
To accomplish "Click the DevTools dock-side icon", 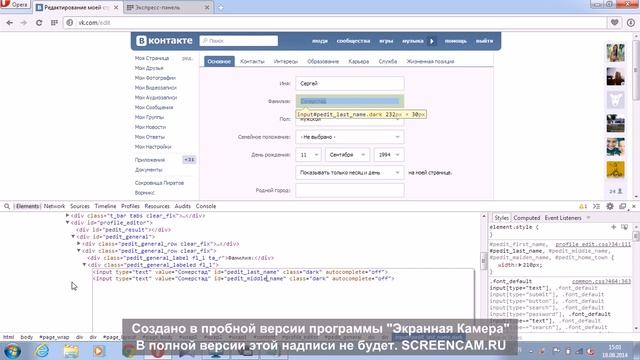I will 622,206.
